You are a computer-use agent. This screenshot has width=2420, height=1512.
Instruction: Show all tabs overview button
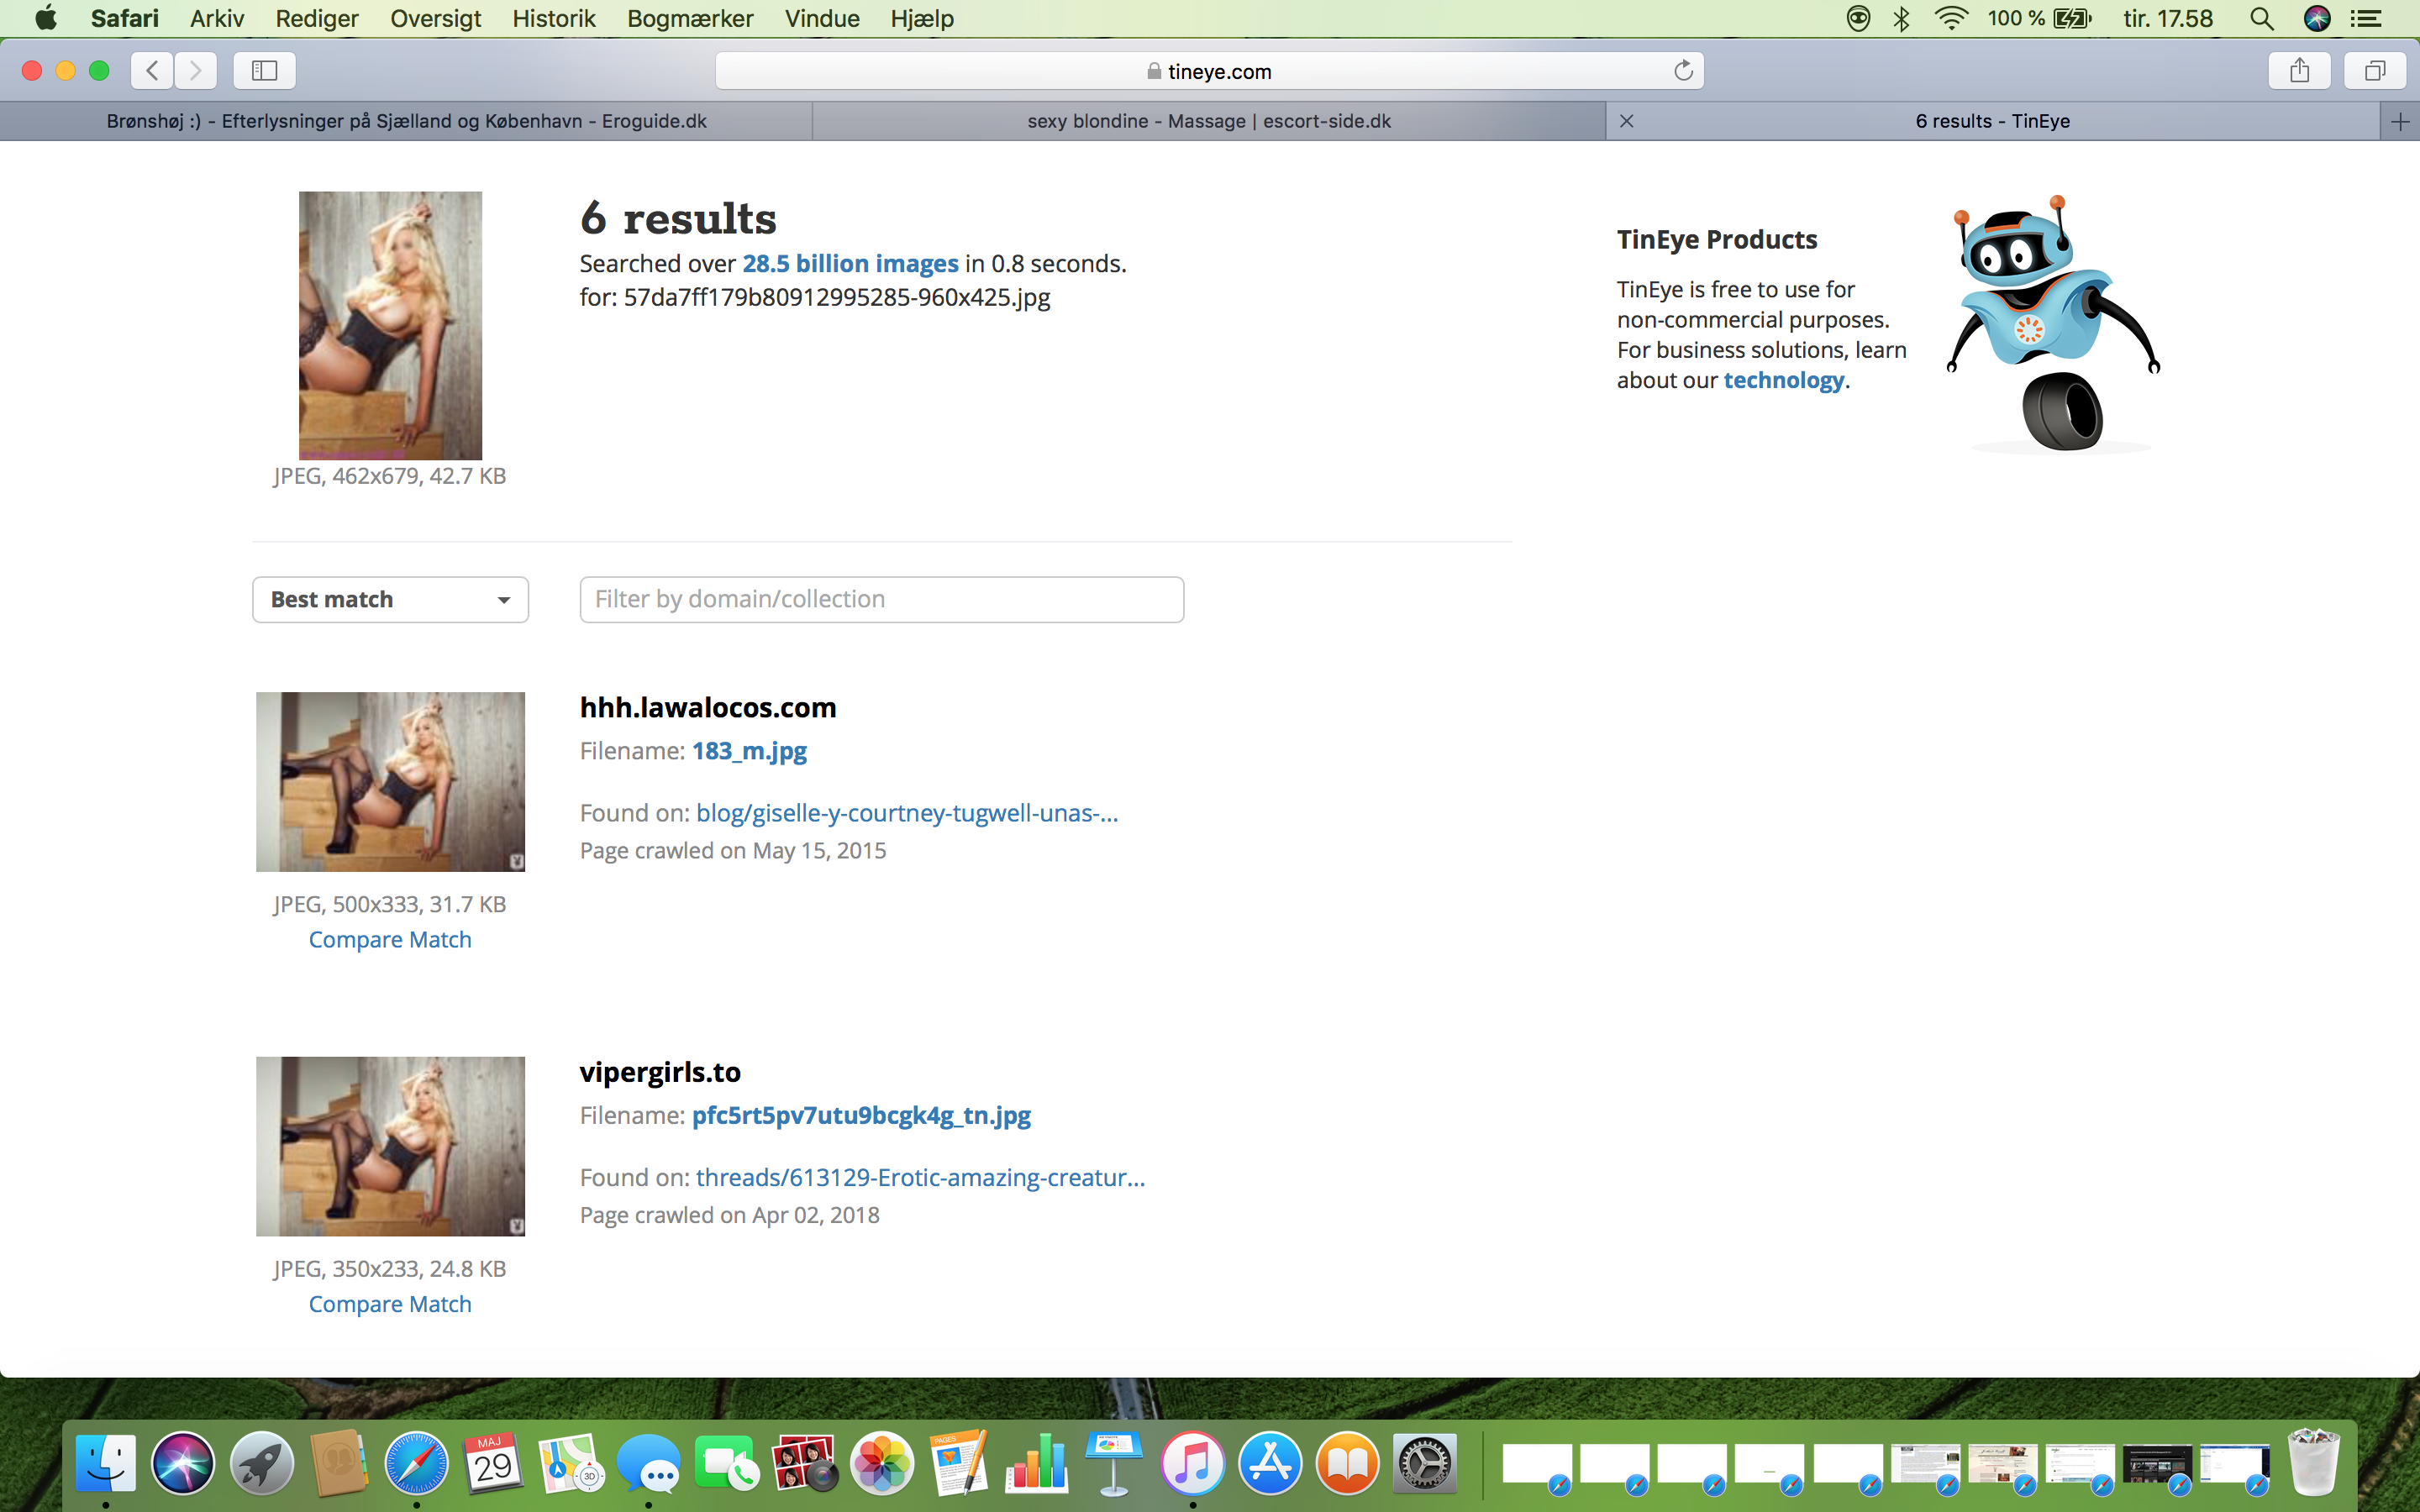point(2375,70)
